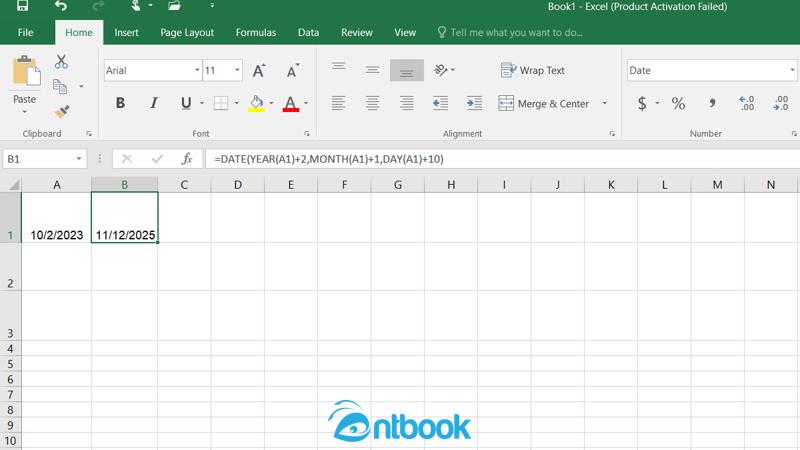Switch to the View tab
Viewport: 800px width, 450px height.
tap(405, 33)
